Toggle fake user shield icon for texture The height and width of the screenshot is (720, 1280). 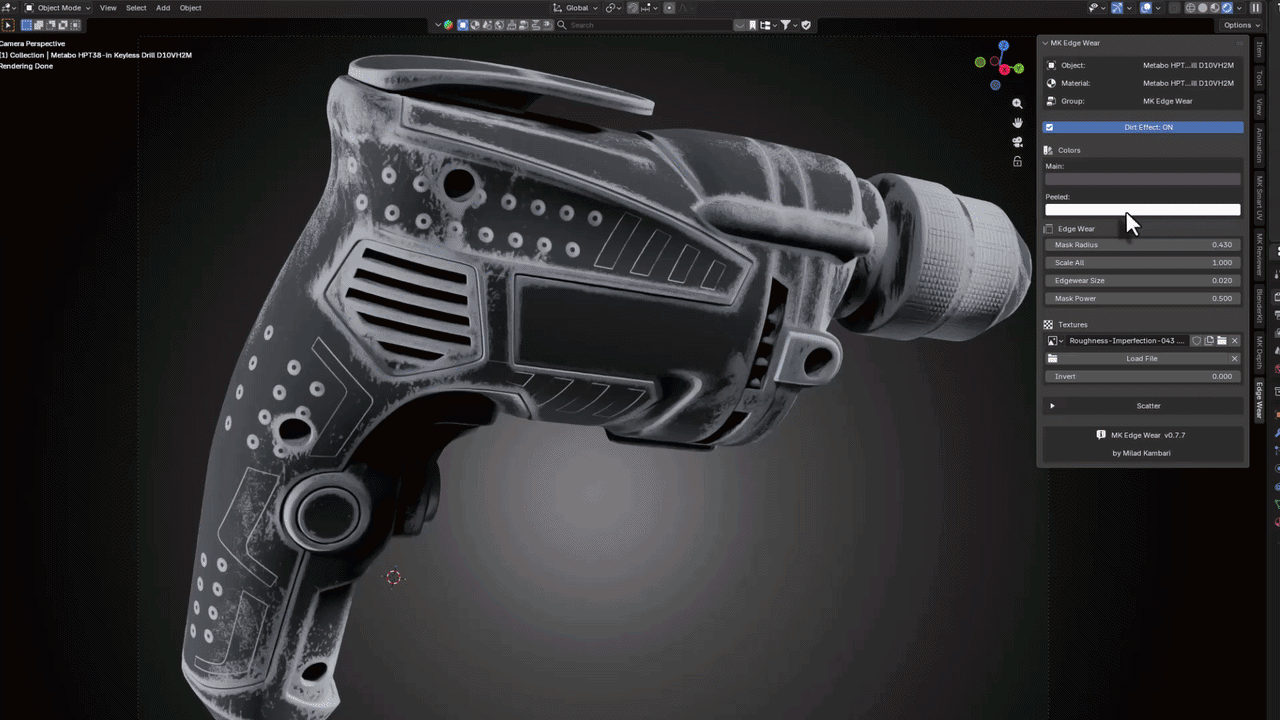[x=1196, y=341]
